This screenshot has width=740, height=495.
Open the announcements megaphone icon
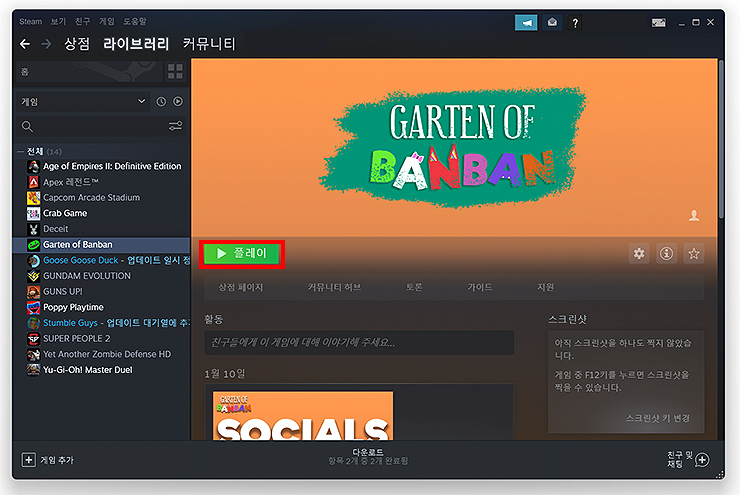tap(526, 23)
